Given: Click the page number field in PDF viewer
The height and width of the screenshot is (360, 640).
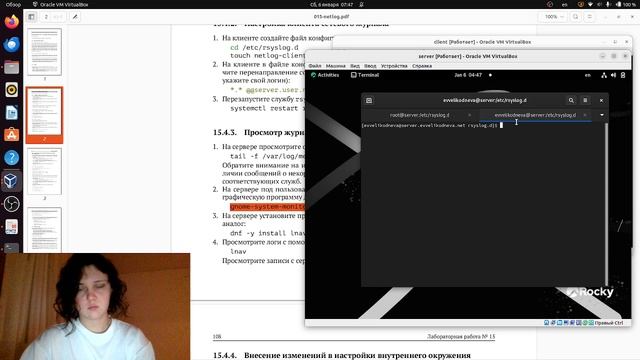Looking at the screenshot, I should pos(54,17).
